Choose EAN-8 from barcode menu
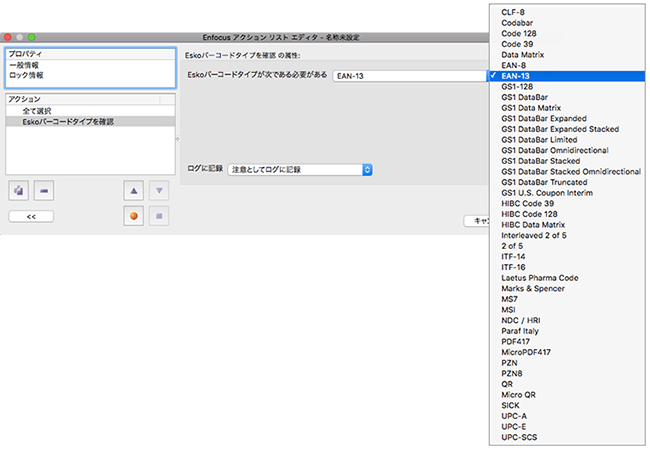This screenshot has height=450, width=650. (567, 65)
